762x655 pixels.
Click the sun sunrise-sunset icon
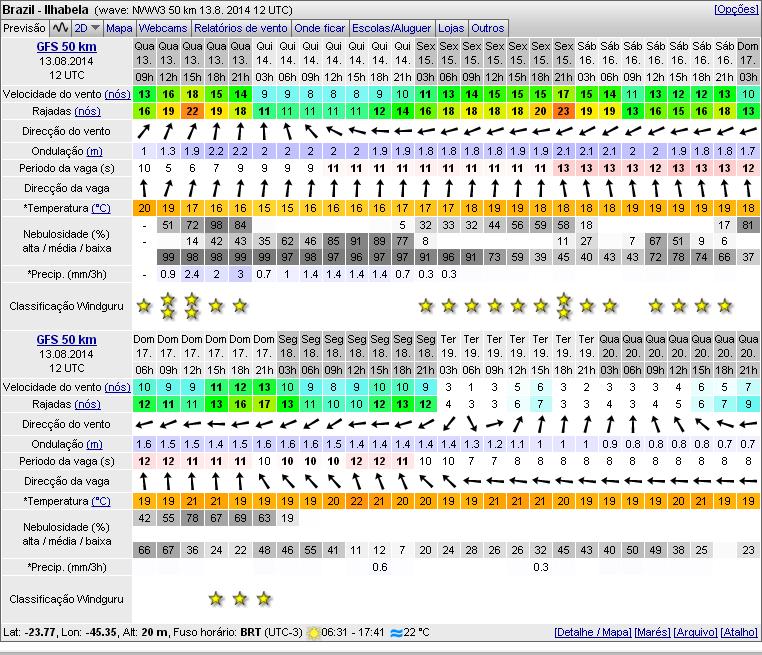(313, 633)
